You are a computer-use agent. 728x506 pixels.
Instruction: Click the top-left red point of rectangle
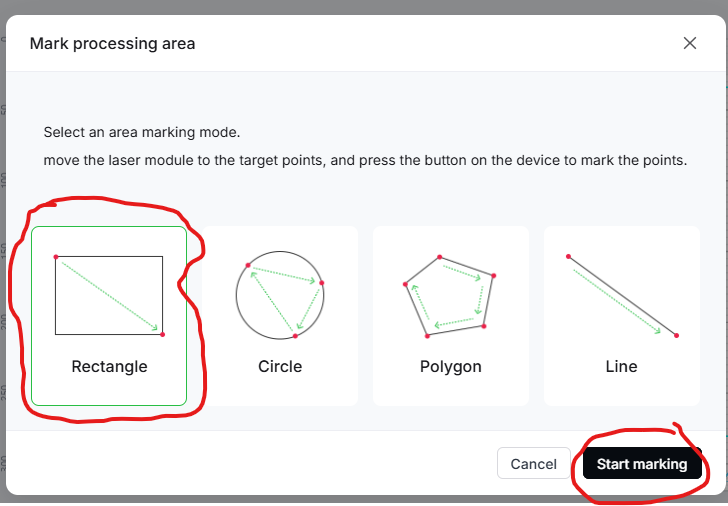pyautogui.click(x=56, y=257)
